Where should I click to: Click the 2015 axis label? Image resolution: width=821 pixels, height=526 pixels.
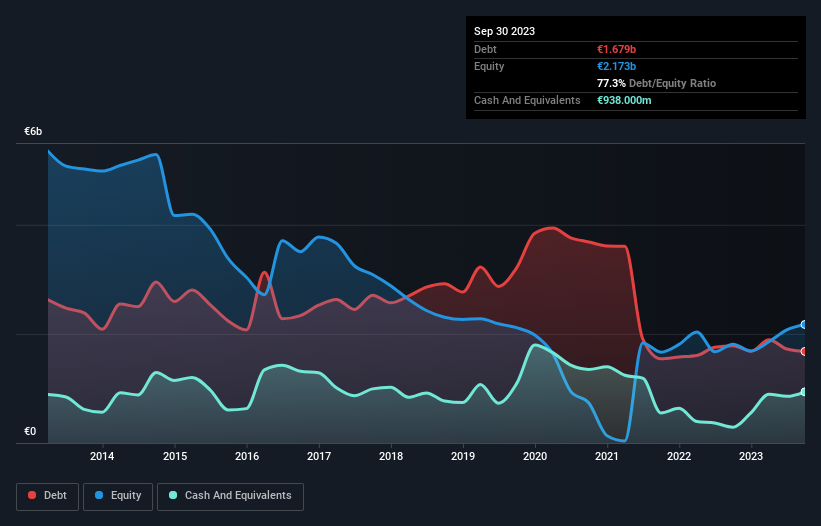click(x=175, y=456)
